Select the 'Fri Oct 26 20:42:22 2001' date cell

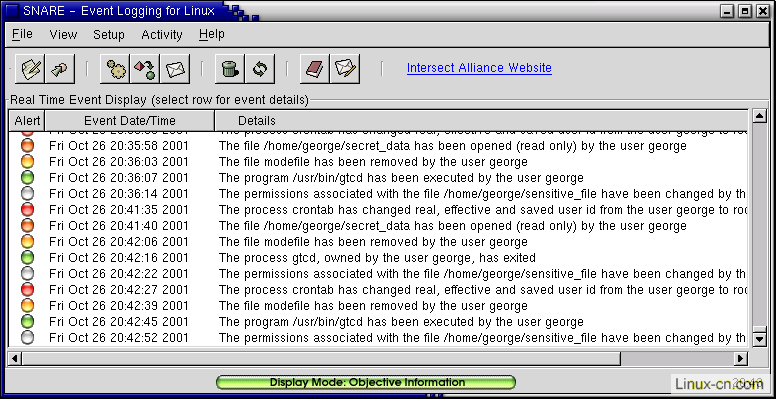point(119,274)
